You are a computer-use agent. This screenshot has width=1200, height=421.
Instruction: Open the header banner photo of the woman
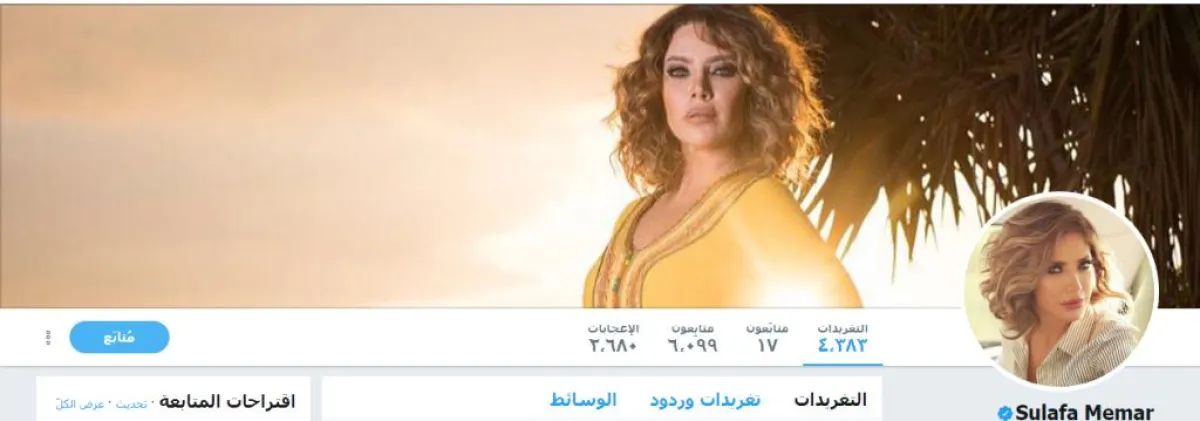(x=600, y=155)
